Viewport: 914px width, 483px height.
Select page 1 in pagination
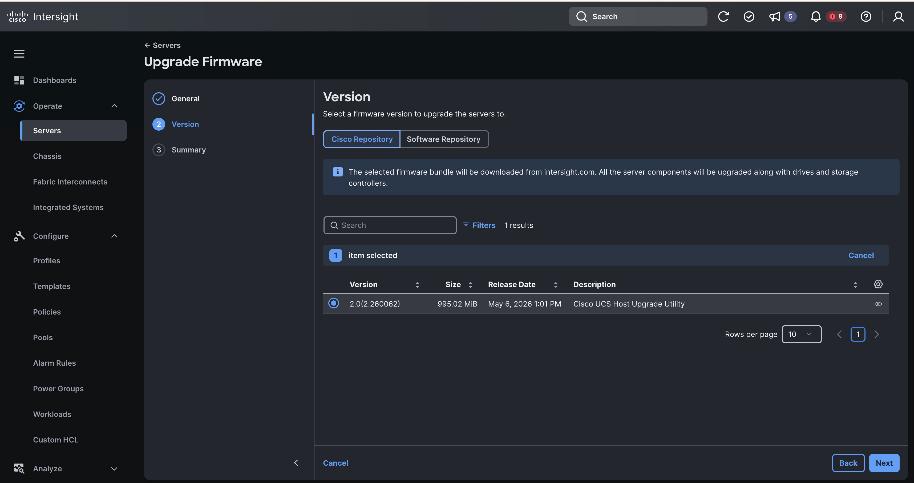pos(858,334)
